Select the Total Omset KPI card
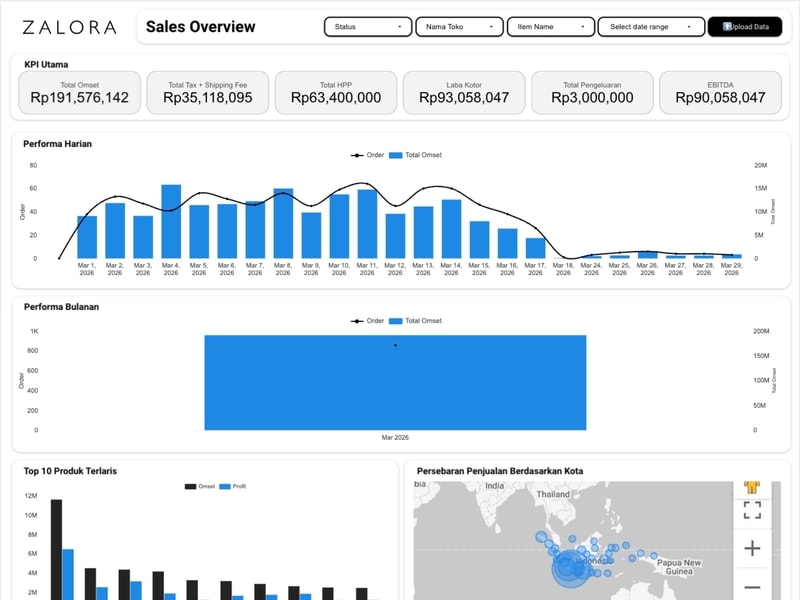 [79, 92]
